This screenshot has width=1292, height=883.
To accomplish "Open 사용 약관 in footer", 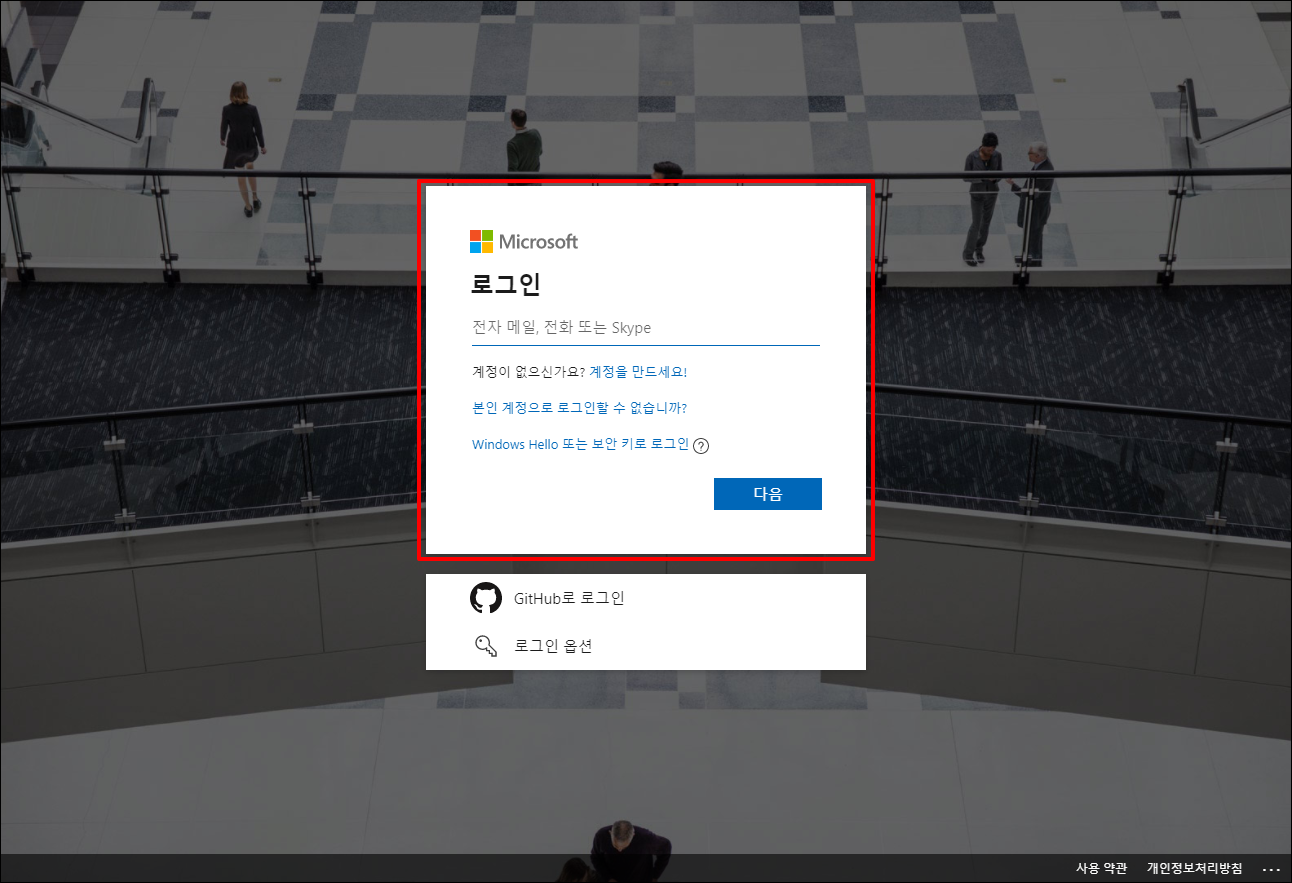I will (1101, 868).
